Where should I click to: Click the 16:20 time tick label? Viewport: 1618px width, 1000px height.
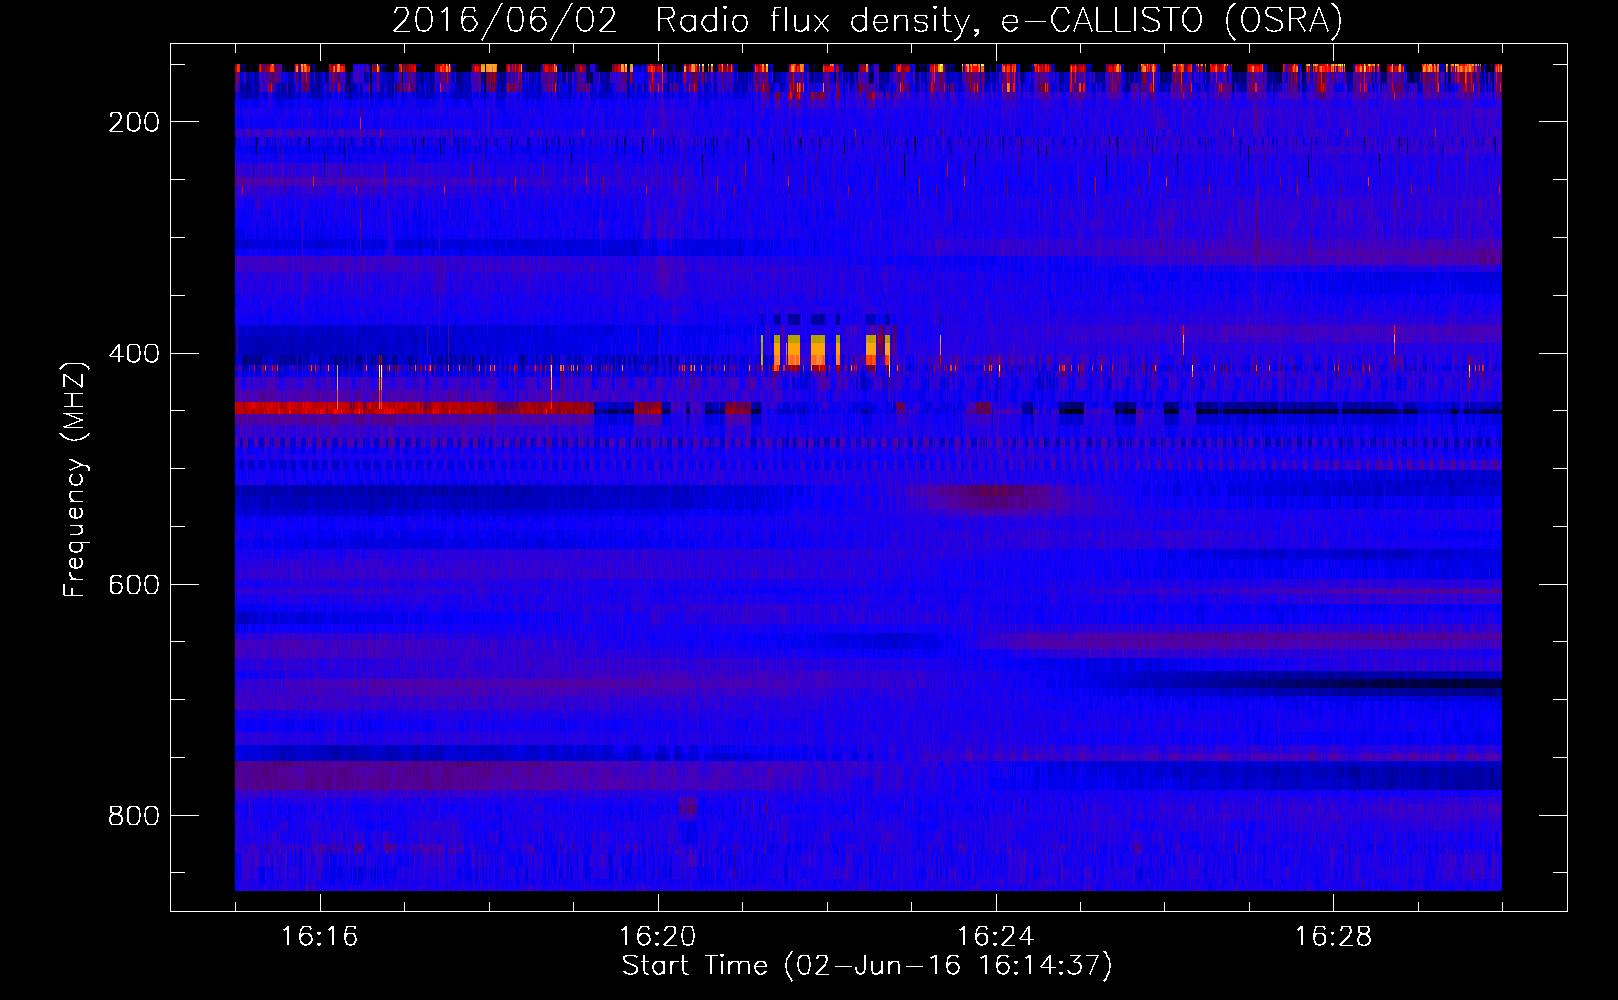657,937
